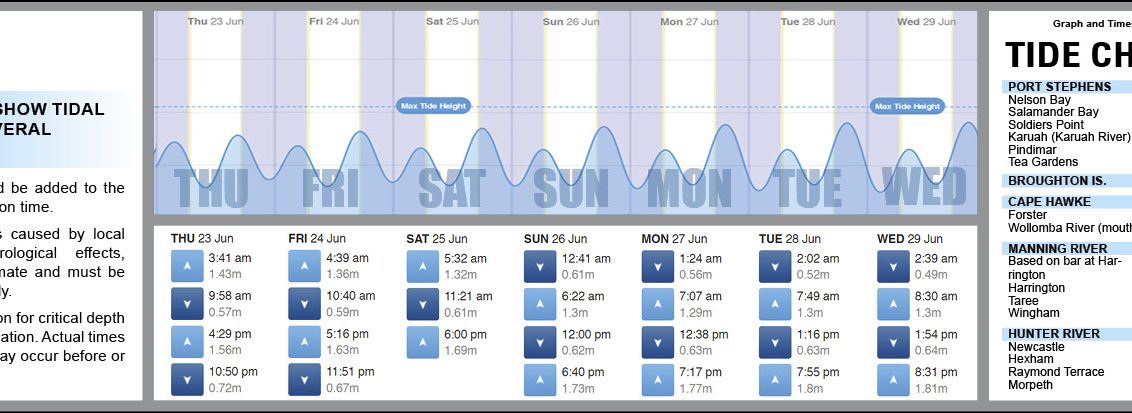Click the Wednesday 1:54 pm low tide icon
Viewport: 1132px width, 413px height.
[893, 342]
